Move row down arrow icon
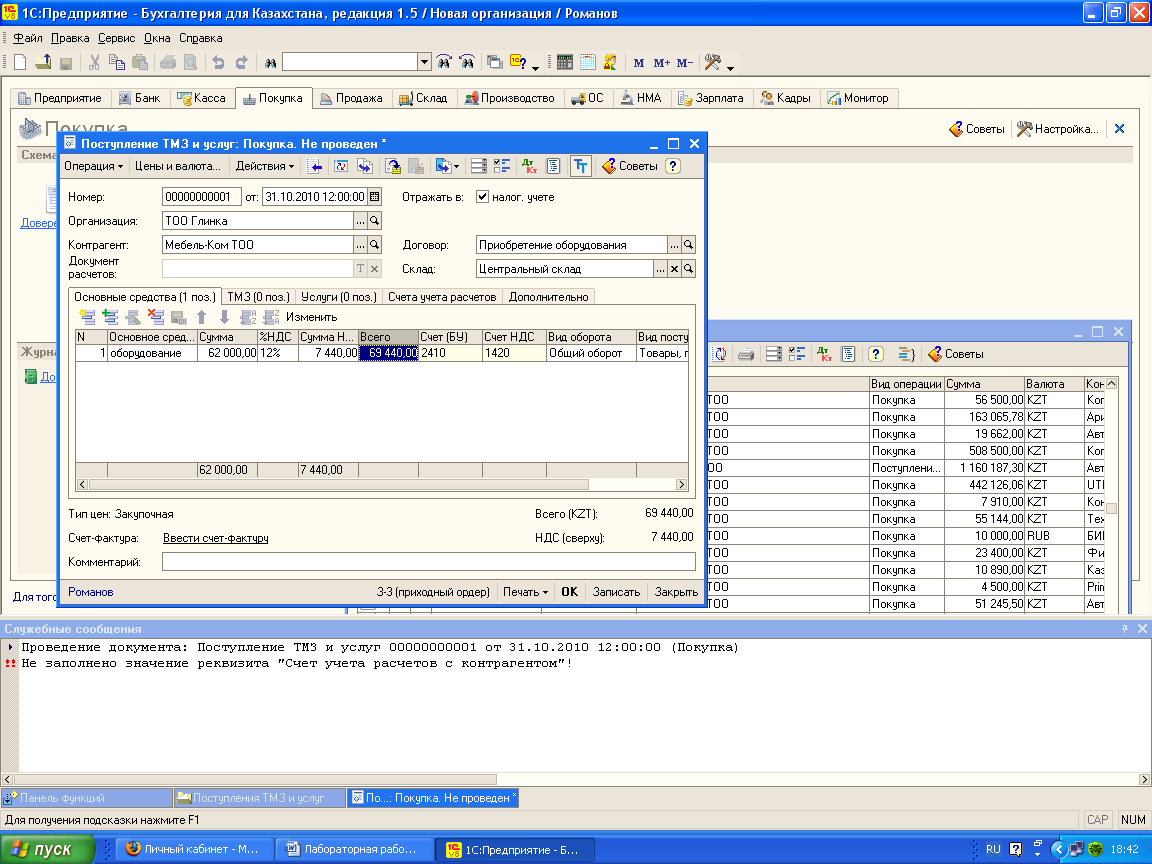 point(224,317)
